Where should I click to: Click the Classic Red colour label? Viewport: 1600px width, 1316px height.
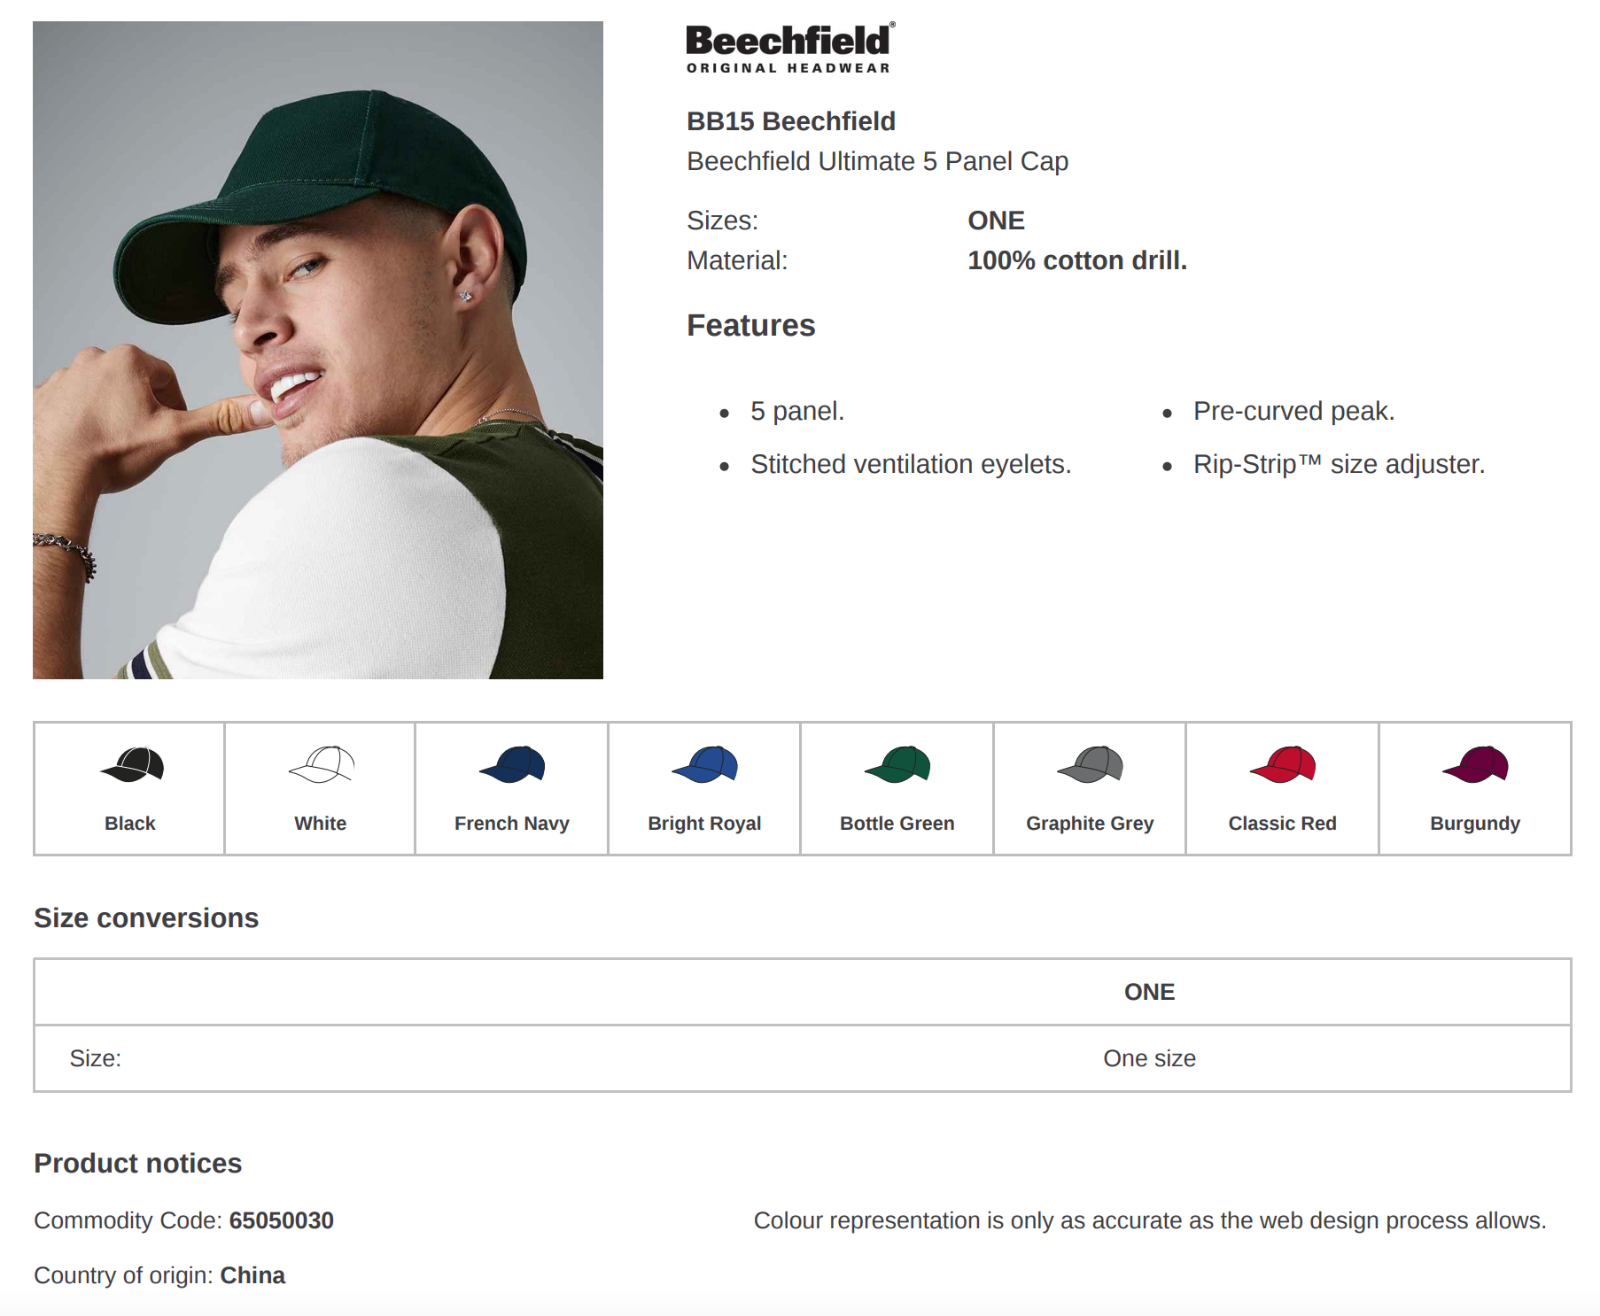(1282, 823)
